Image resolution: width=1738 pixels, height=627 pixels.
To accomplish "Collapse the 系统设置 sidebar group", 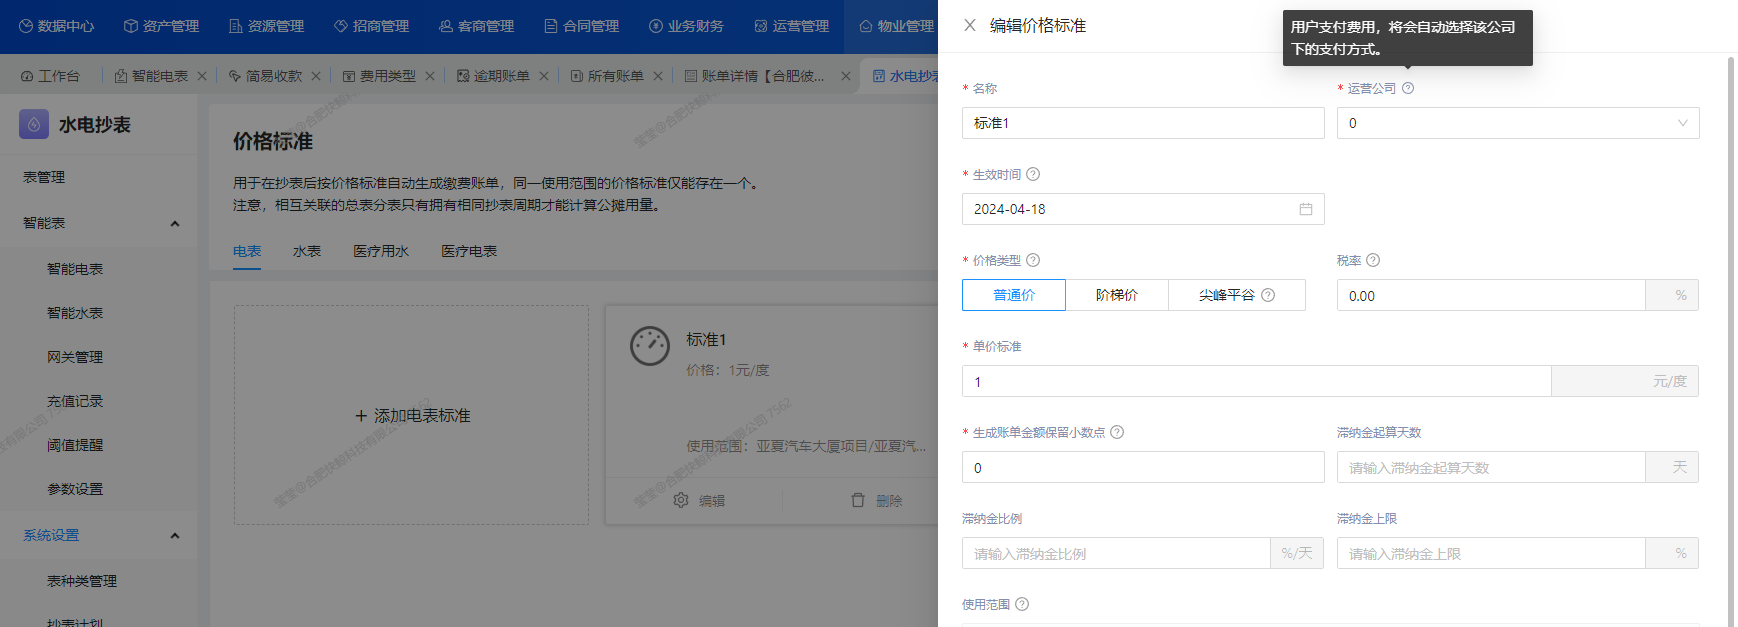I will click(x=175, y=535).
